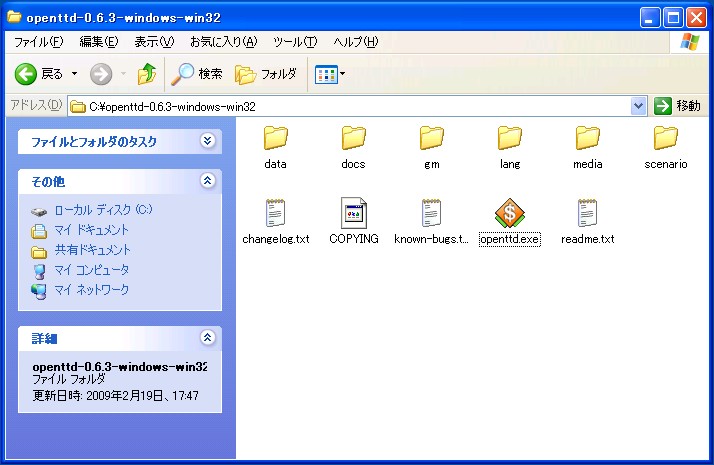Minimize the Explorer window
714x465 pixels.
click(650, 18)
